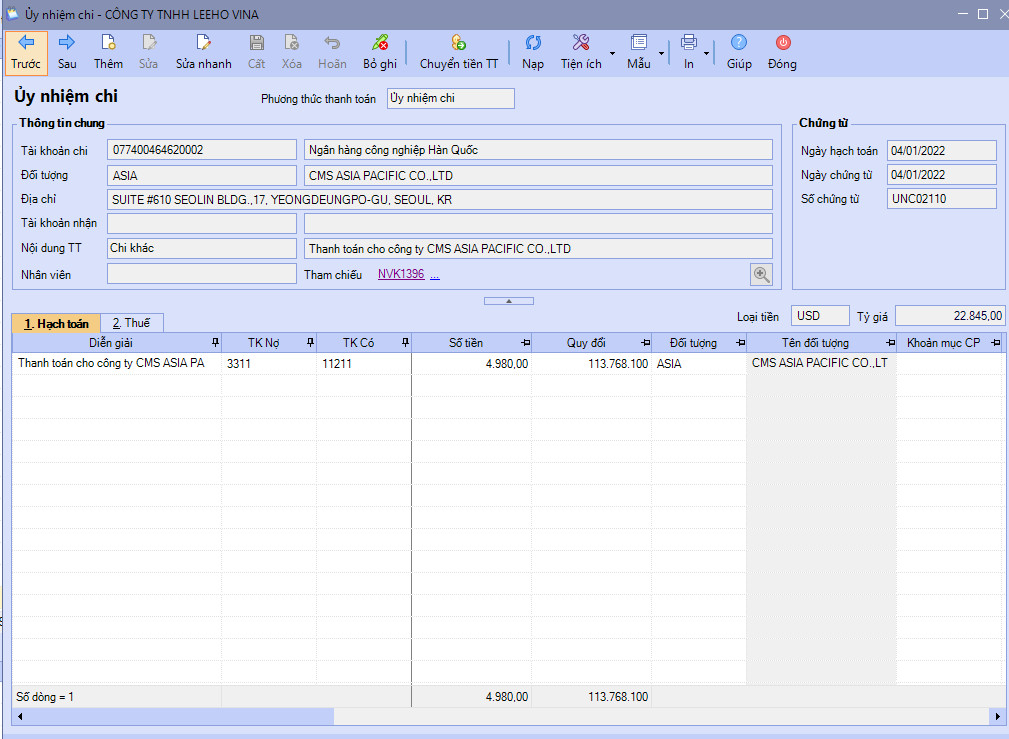Click the Sửa edit icon
Image resolution: width=1009 pixels, height=739 pixels.
[149, 53]
